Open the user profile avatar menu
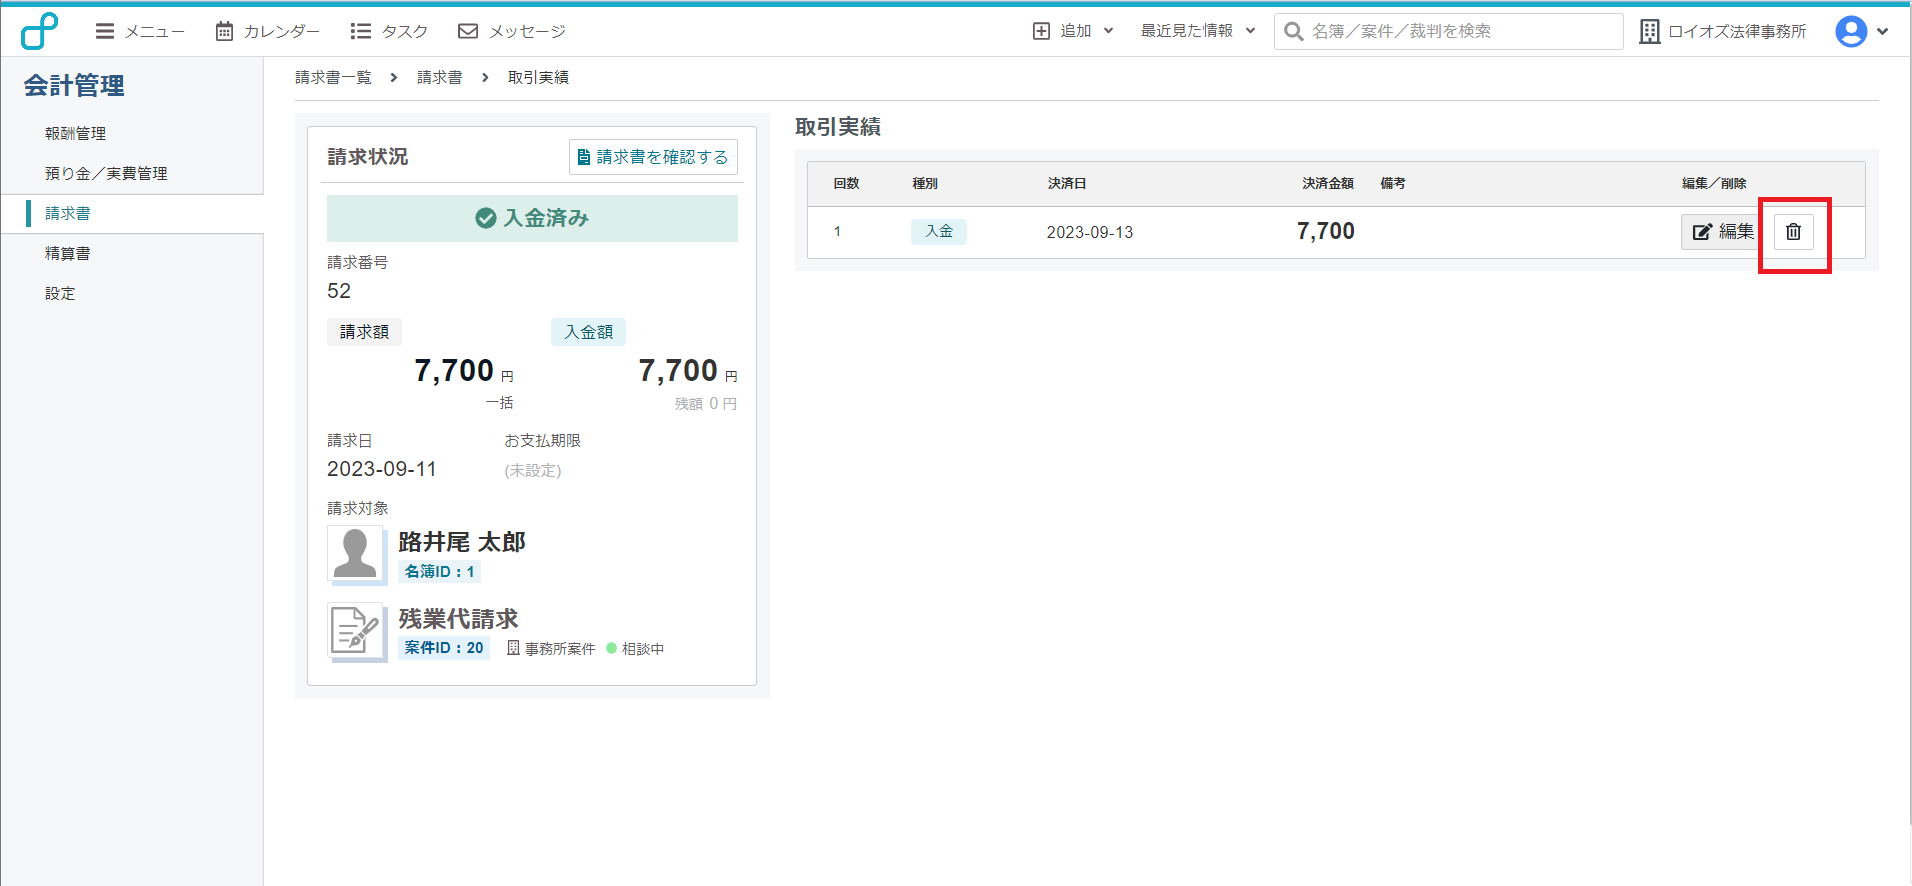 tap(1850, 31)
